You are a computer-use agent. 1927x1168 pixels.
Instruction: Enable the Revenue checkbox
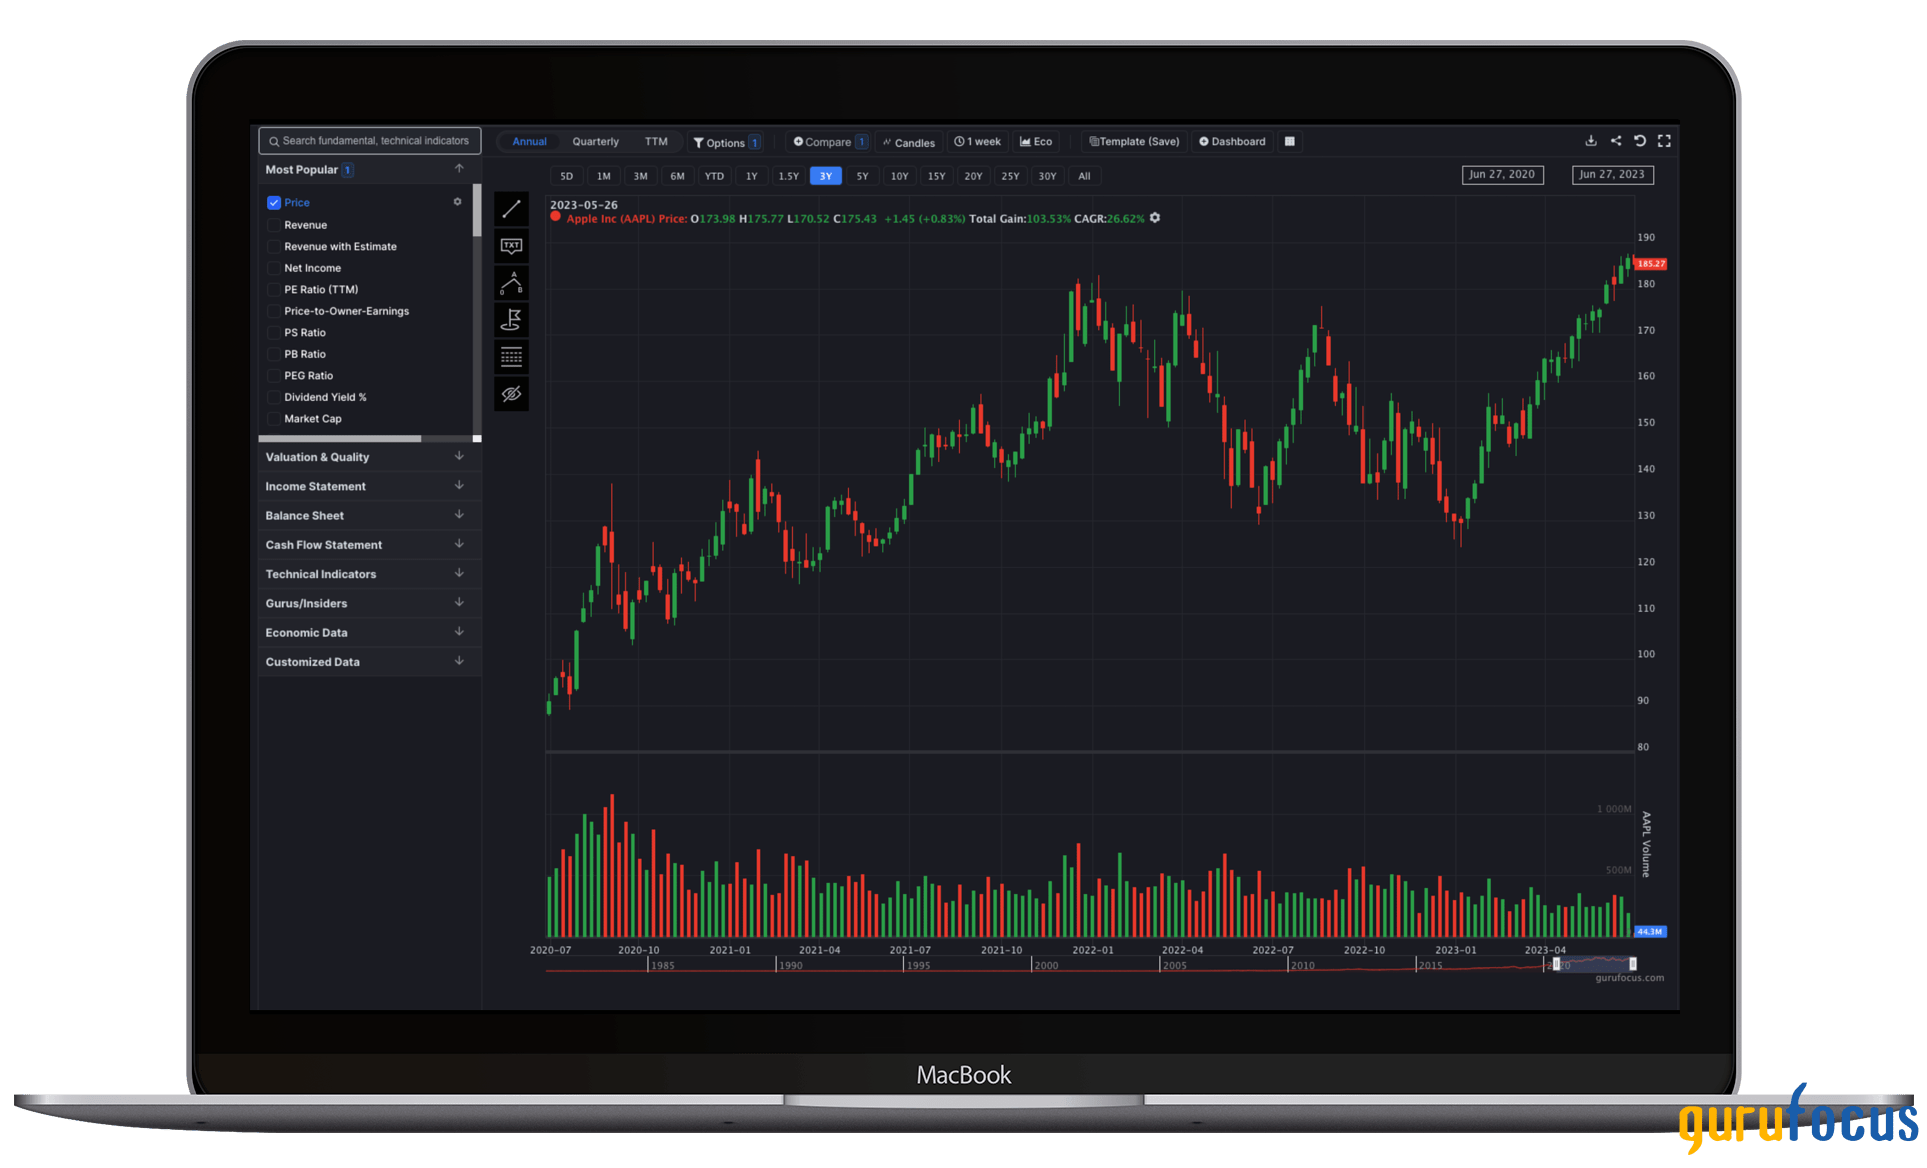tap(274, 224)
